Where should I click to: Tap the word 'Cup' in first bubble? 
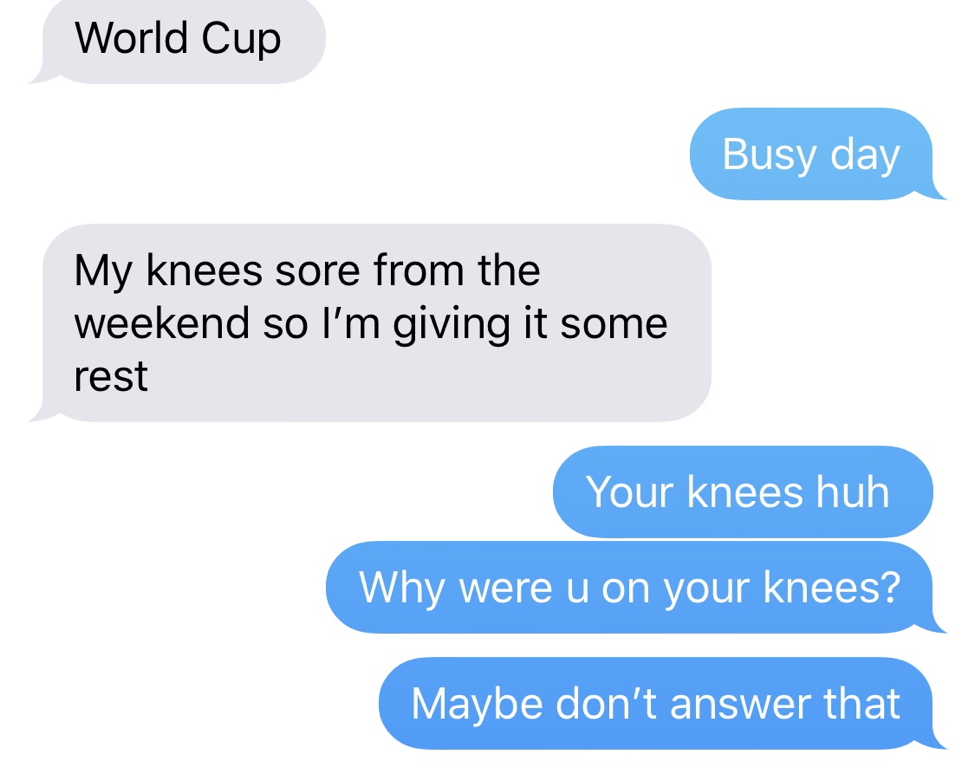(x=241, y=40)
